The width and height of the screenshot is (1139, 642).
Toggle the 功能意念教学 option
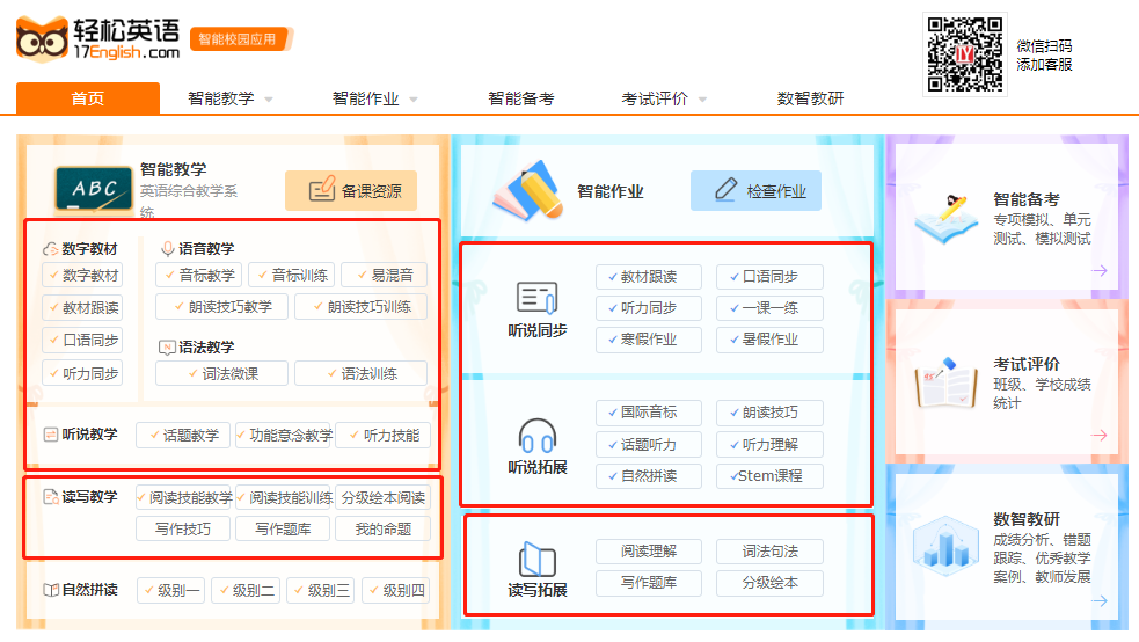click(x=283, y=436)
